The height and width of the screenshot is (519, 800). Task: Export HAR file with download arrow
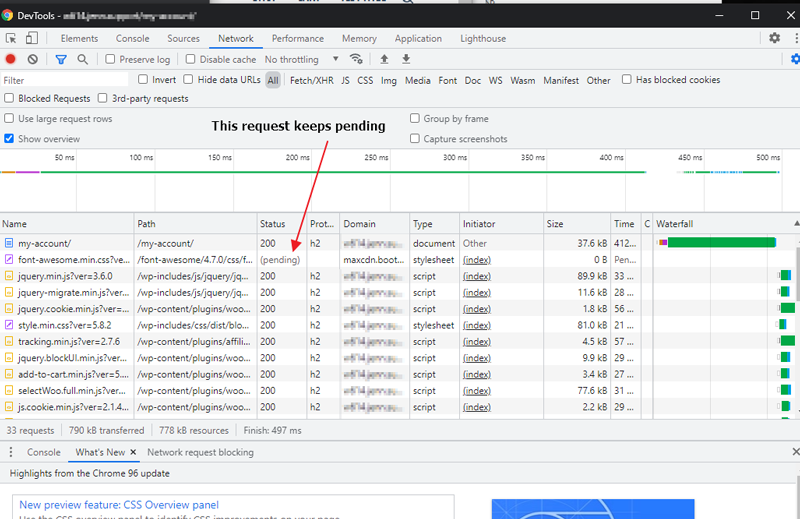[406, 59]
